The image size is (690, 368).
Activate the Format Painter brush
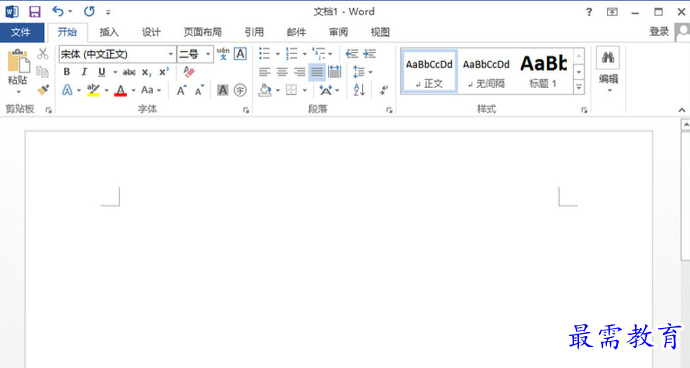43,90
